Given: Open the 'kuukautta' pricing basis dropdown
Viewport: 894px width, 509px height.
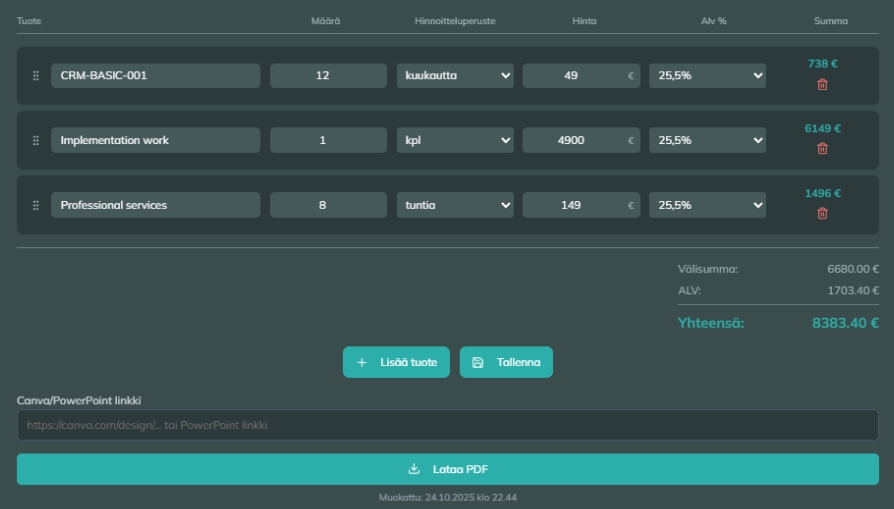Looking at the screenshot, I should [x=454, y=76].
